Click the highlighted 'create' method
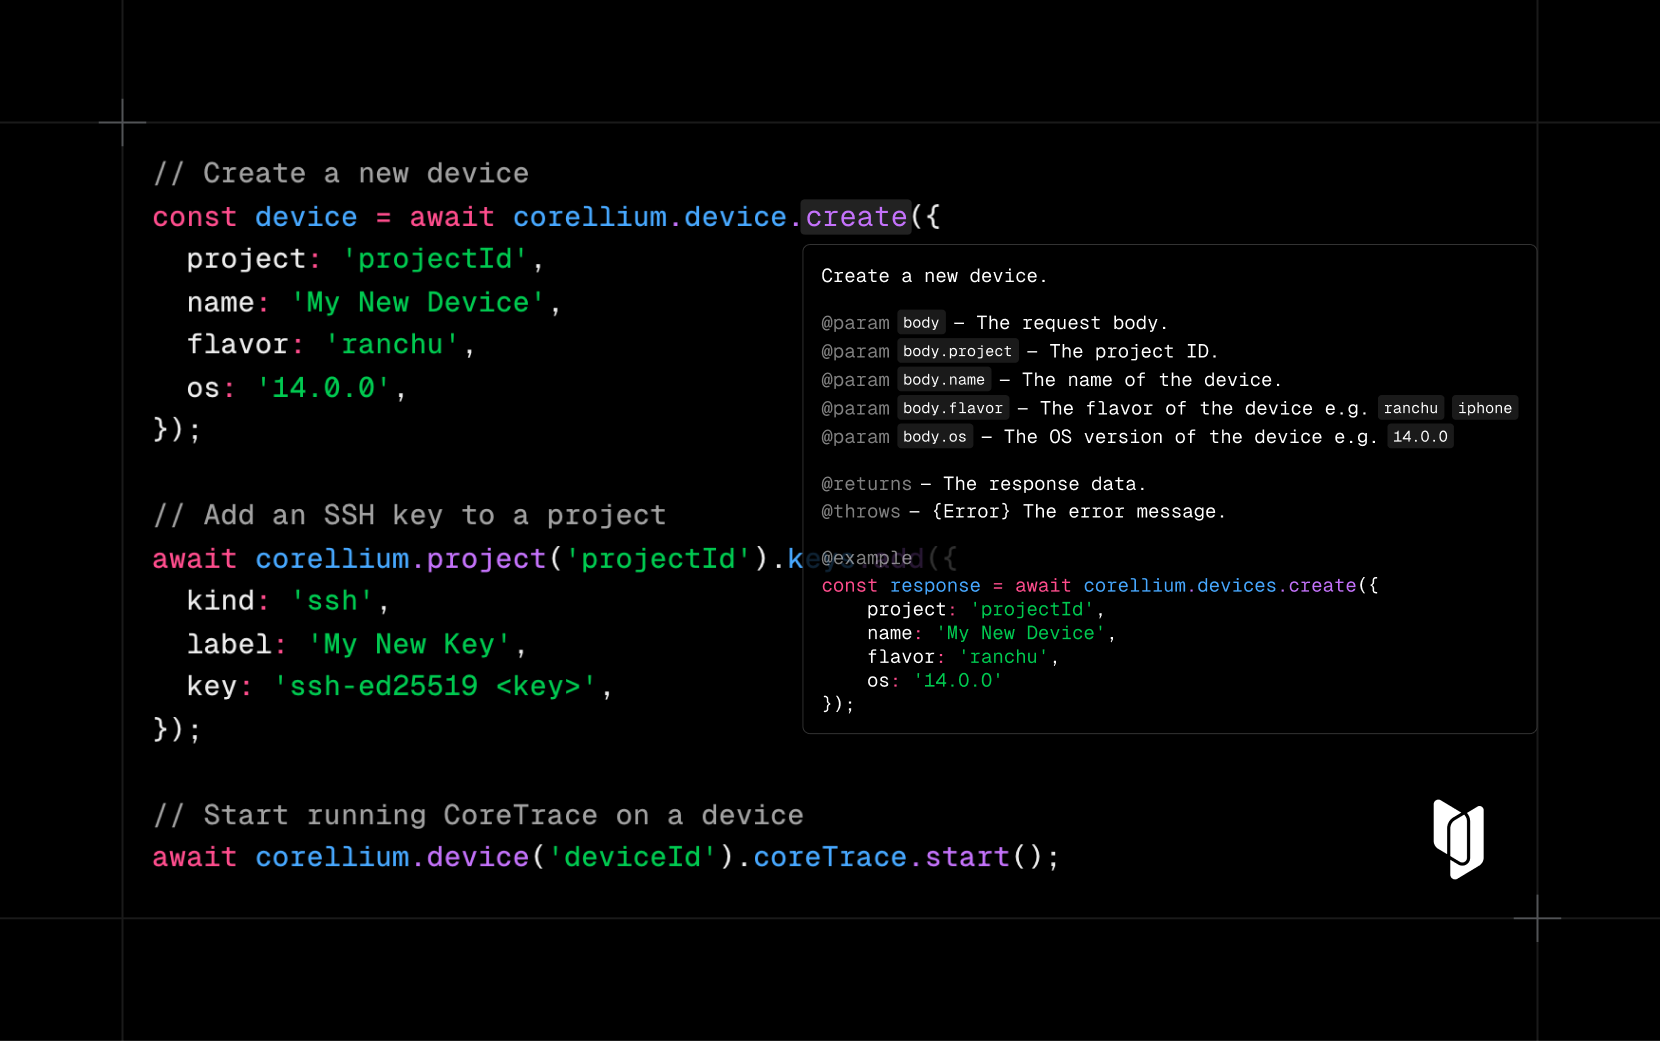The height and width of the screenshot is (1041, 1660). click(x=856, y=217)
